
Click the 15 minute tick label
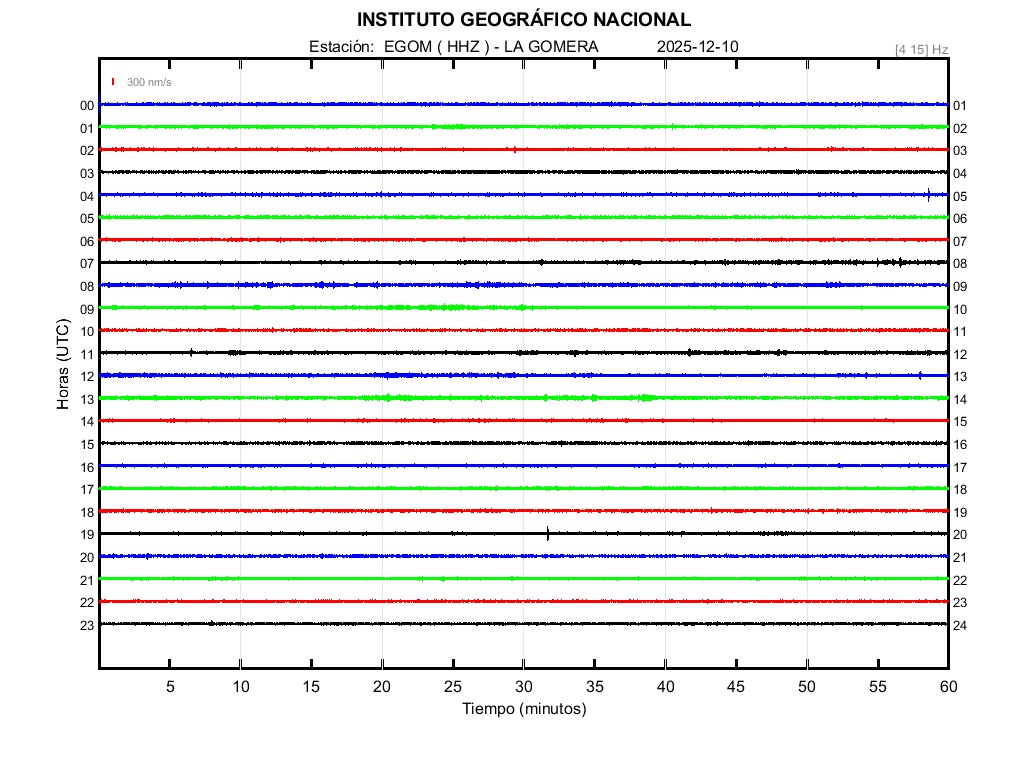tap(311, 687)
